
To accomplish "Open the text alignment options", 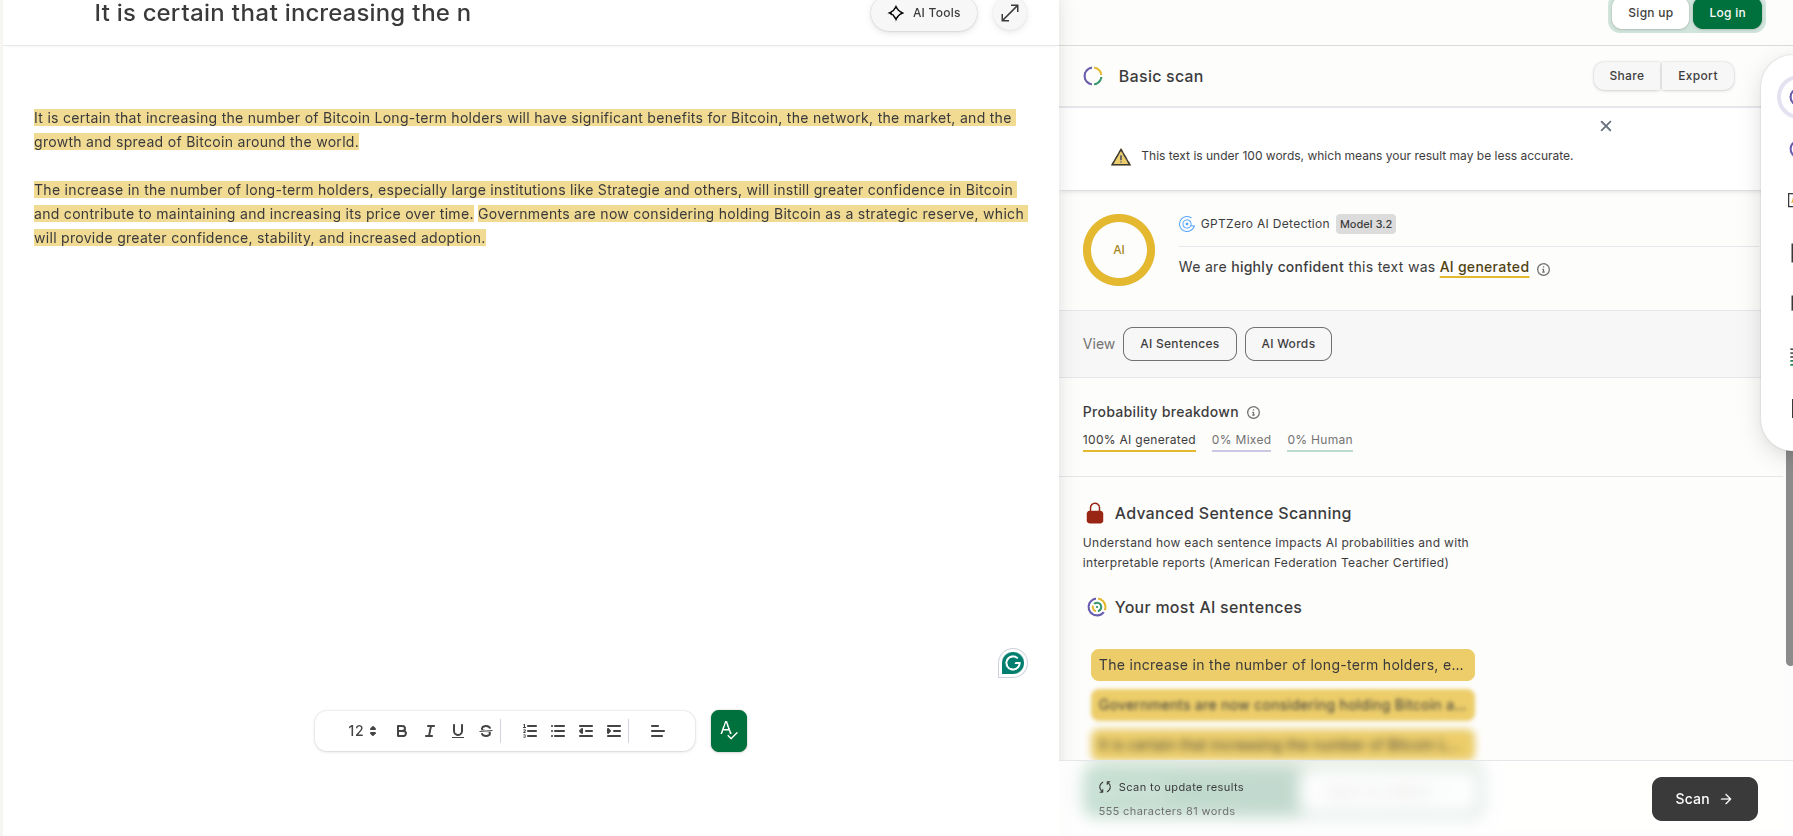I will tap(657, 731).
